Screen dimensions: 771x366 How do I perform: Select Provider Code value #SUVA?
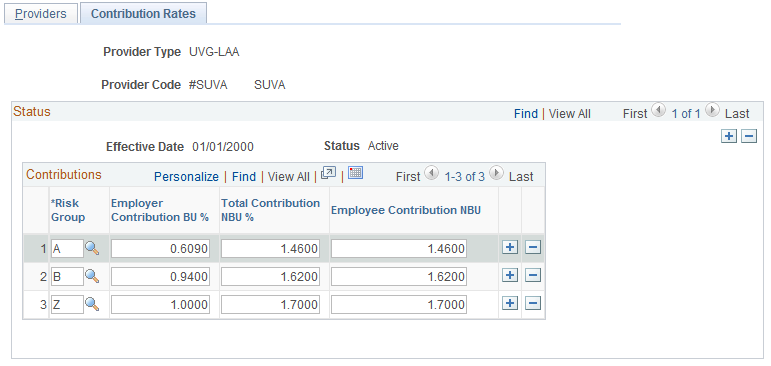point(208,85)
